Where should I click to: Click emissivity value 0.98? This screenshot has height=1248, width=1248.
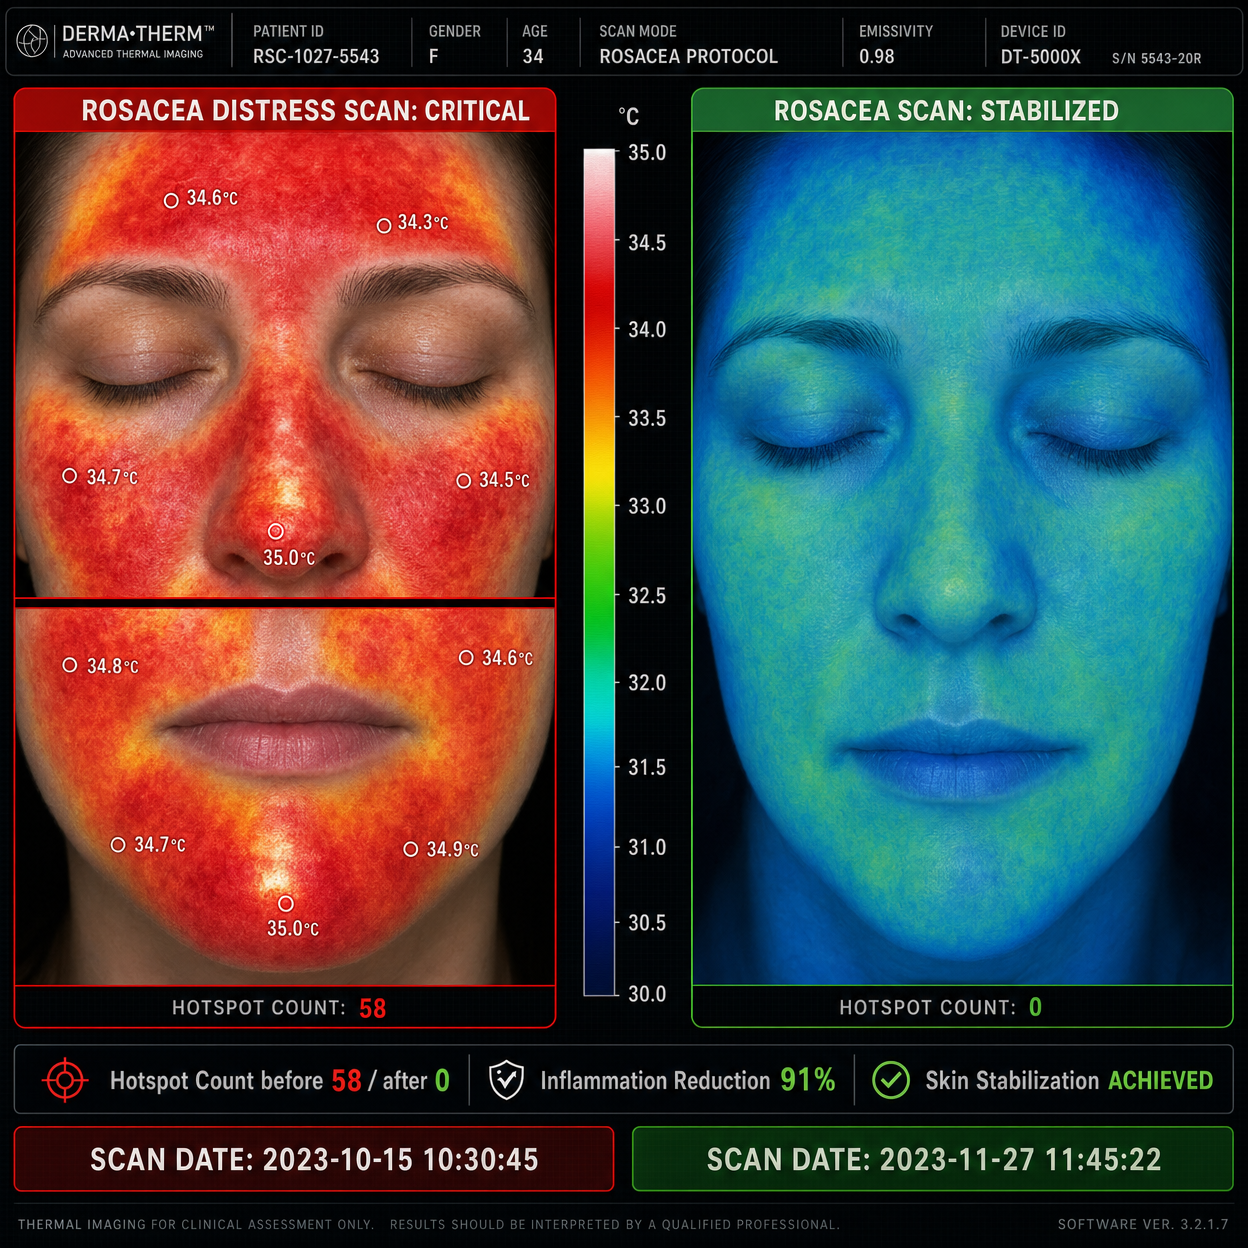pyautogui.click(x=876, y=57)
